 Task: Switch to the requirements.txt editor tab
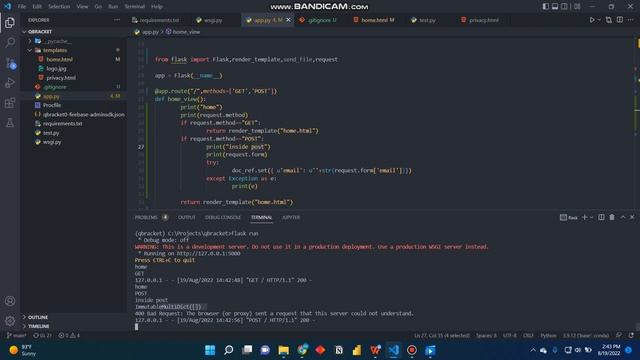(159, 20)
